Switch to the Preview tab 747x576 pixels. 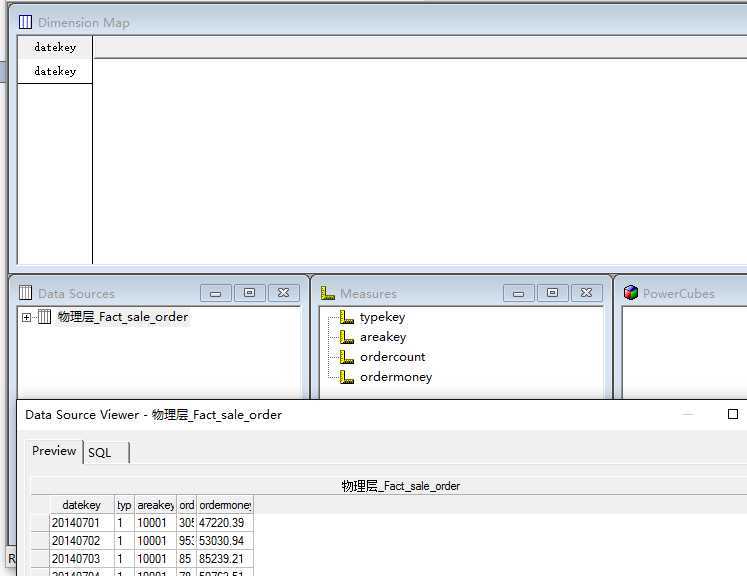click(x=54, y=451)
